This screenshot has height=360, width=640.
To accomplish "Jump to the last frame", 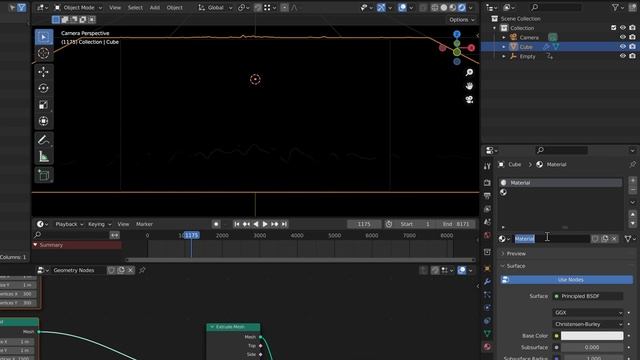I will (284, 224).
